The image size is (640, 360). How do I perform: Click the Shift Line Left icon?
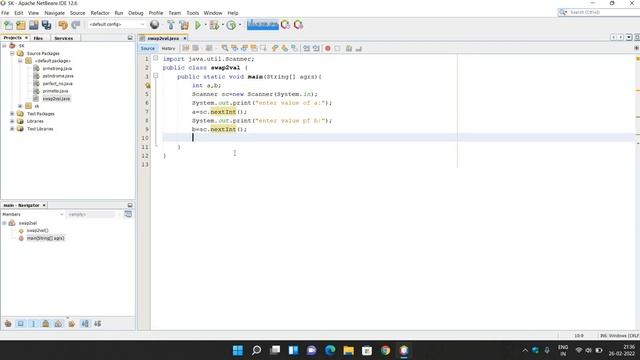(306, 49)
